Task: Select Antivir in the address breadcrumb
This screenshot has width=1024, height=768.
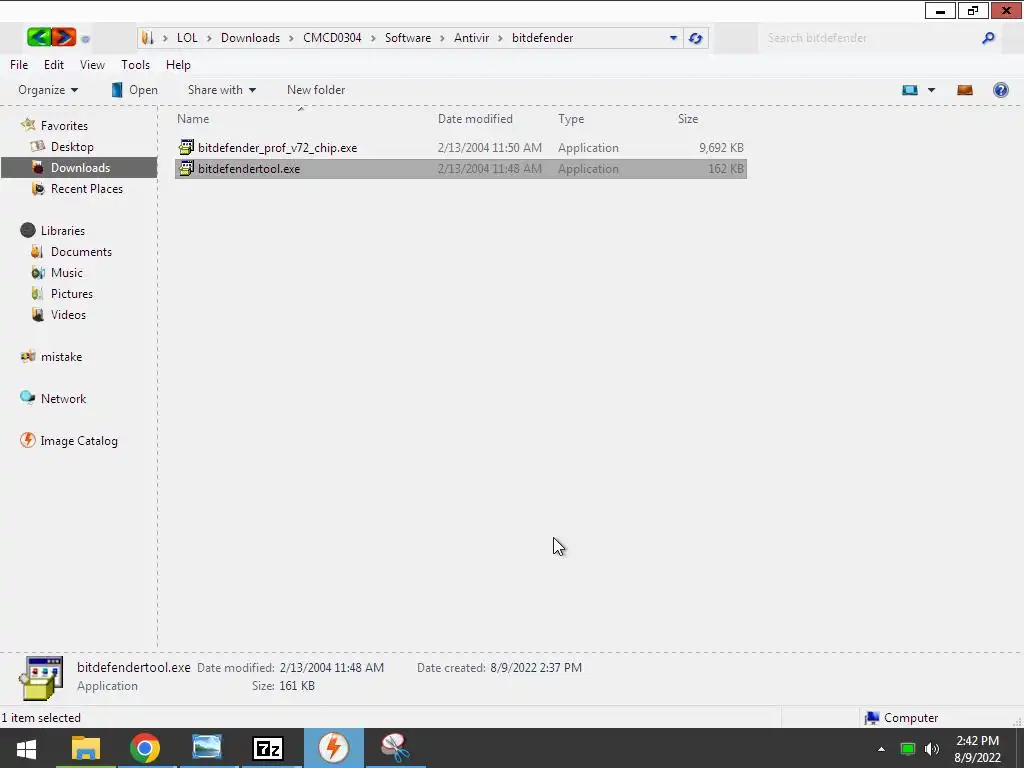Action: 472,38
